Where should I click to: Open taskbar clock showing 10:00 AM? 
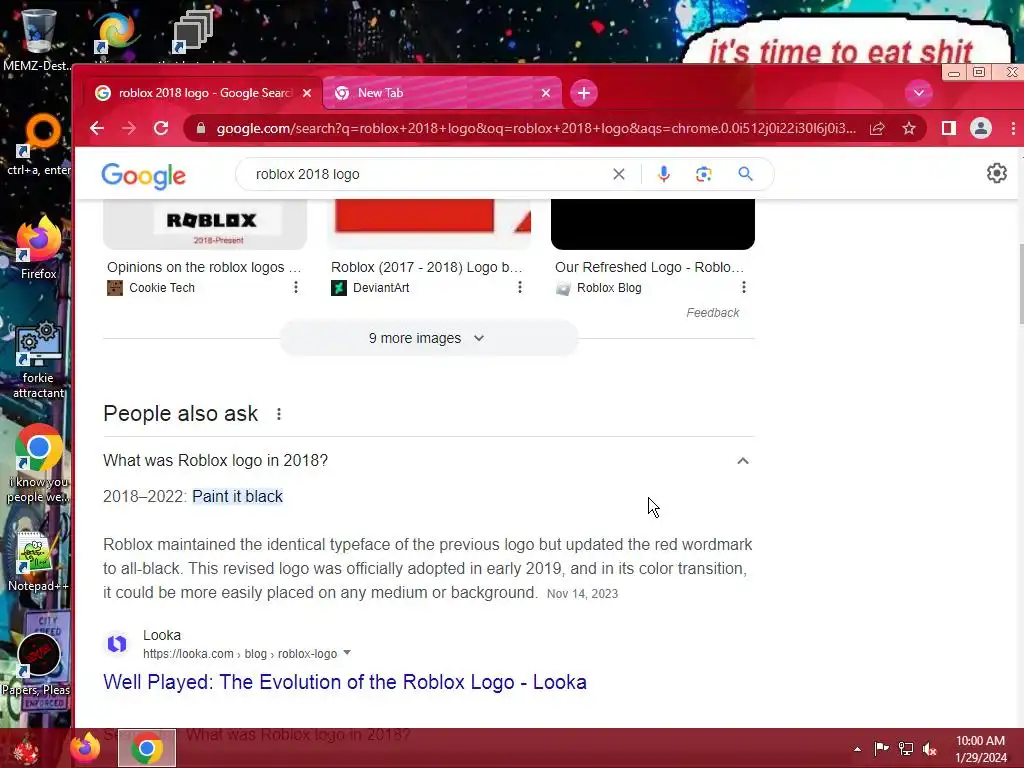coord(980,749)
